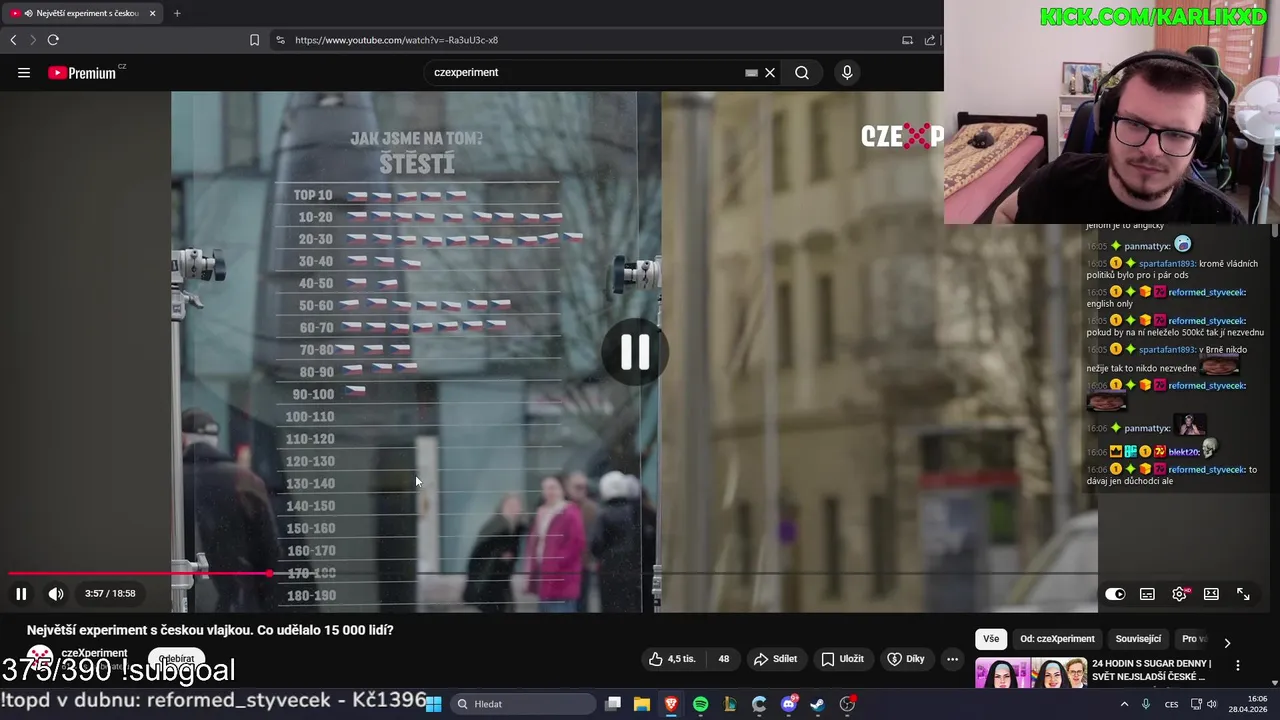
Task: Click chat username blekt20
Action: (x=1184, y=452)
